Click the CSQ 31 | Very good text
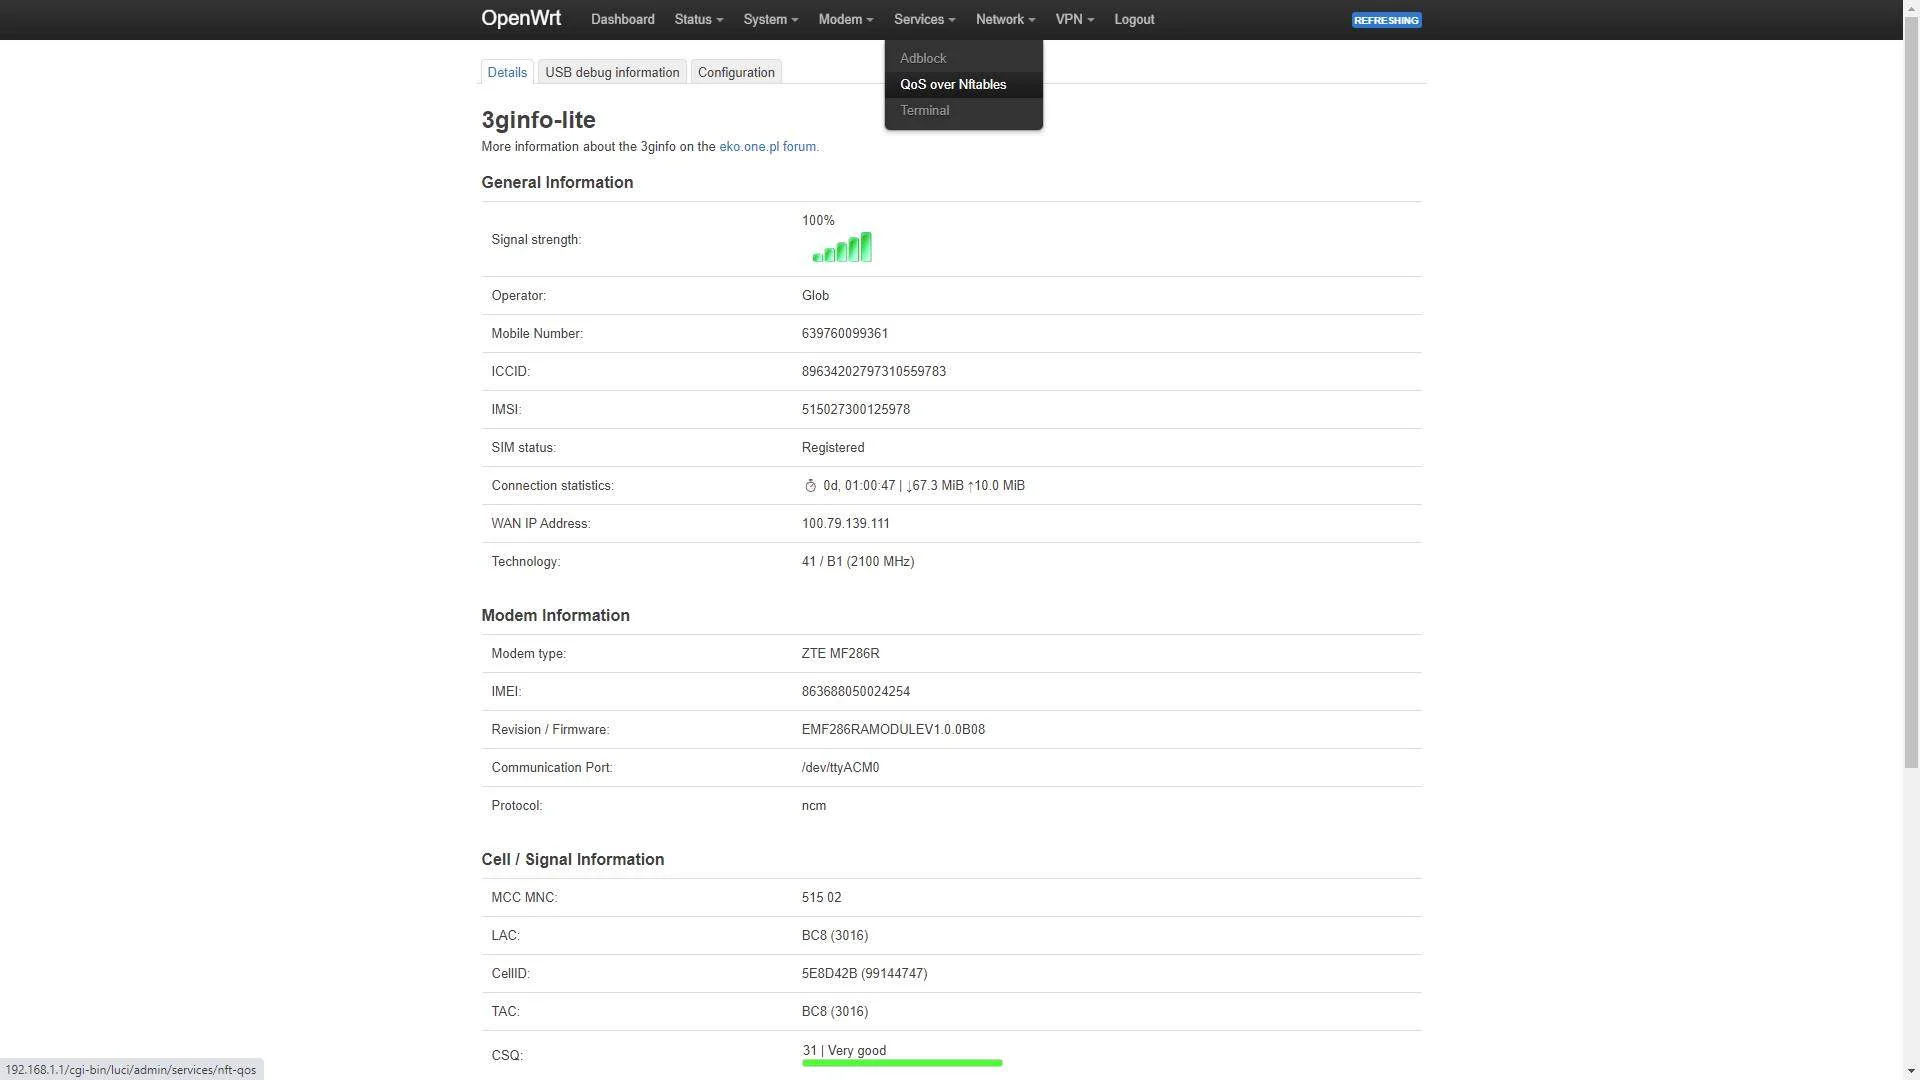Image resolution: width=1920 pixels, height=1080 pixels. [x=844, y=1050]
